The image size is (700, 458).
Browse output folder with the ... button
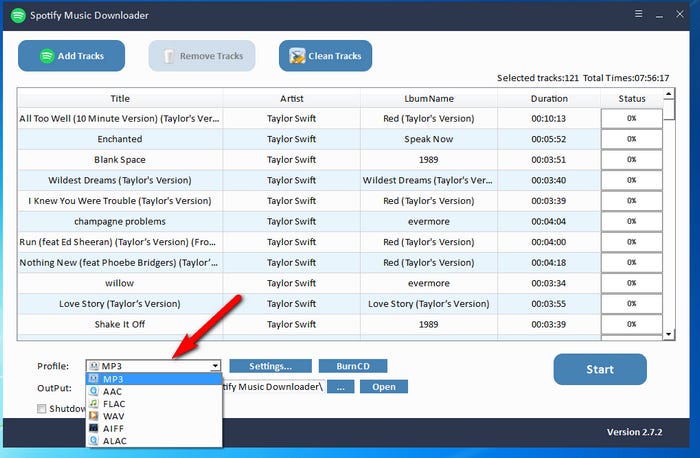341,387
